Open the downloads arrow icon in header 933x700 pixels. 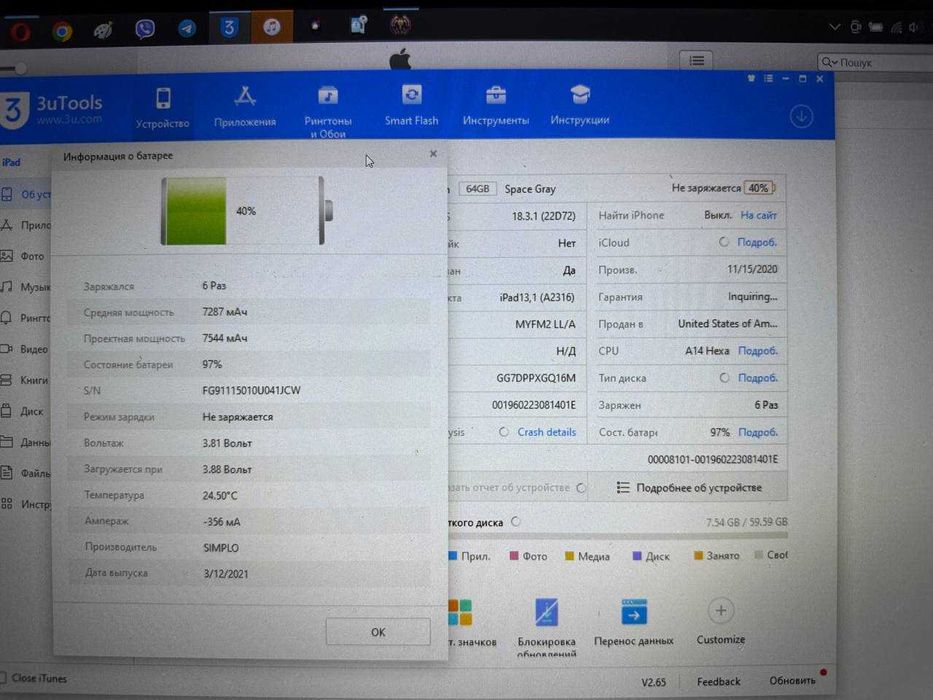801,116
